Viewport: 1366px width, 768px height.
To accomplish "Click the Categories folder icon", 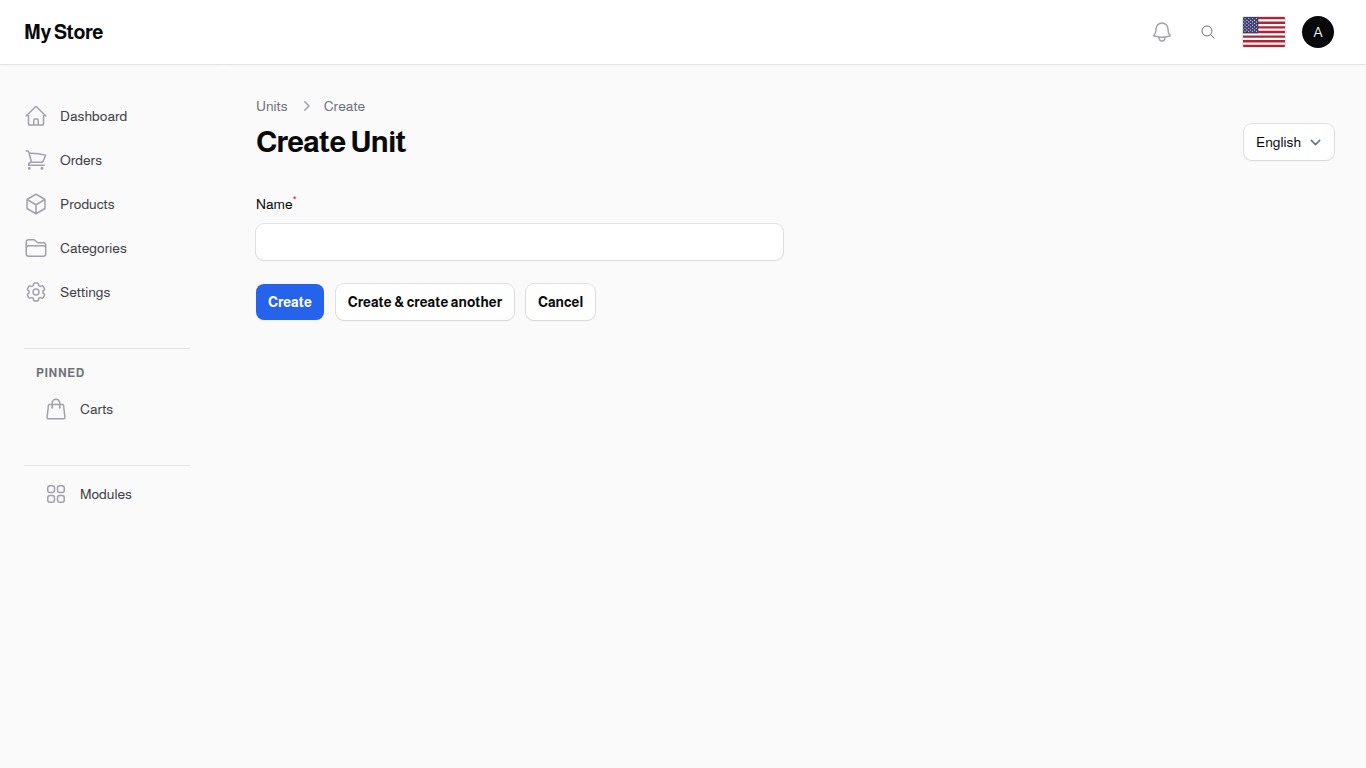I will pyautogui.click(x=36, y=248).
